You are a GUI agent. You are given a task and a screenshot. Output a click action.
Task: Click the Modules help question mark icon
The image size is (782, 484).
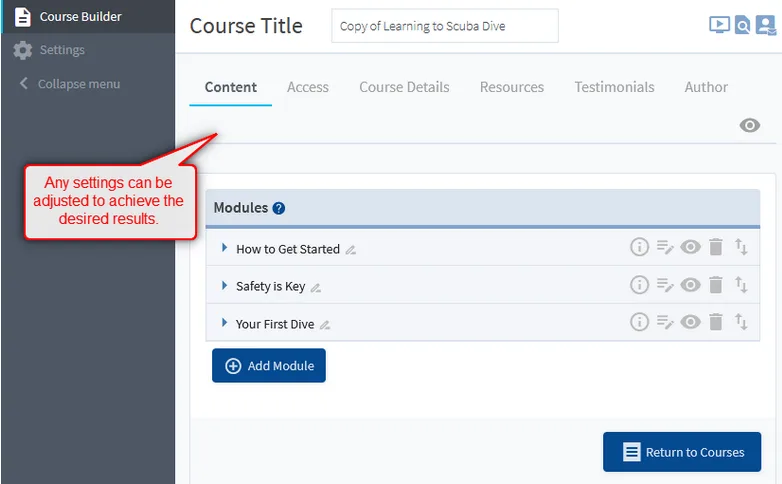(x=279, y=208)
